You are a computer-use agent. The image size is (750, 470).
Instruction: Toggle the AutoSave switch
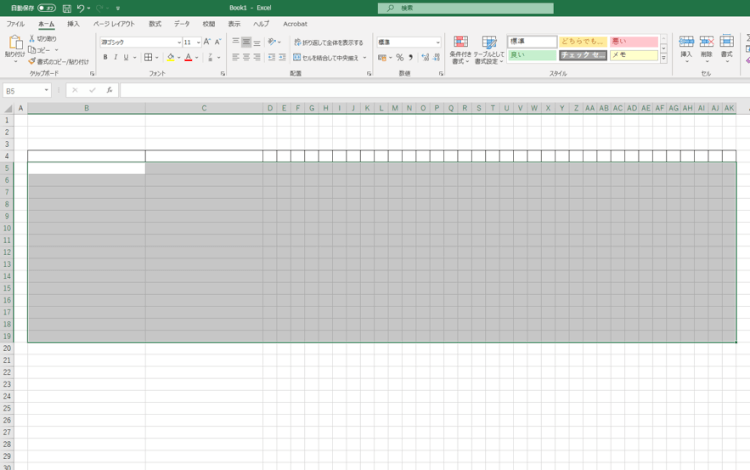46,8
